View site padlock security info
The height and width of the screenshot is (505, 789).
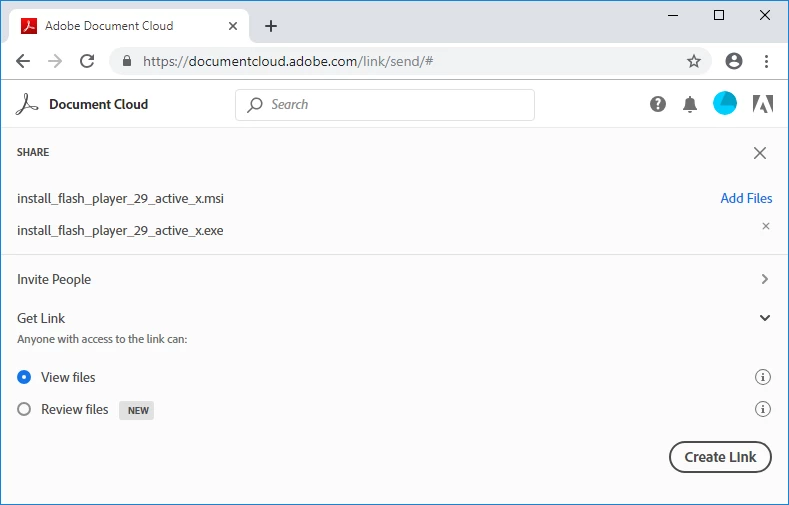127,61
